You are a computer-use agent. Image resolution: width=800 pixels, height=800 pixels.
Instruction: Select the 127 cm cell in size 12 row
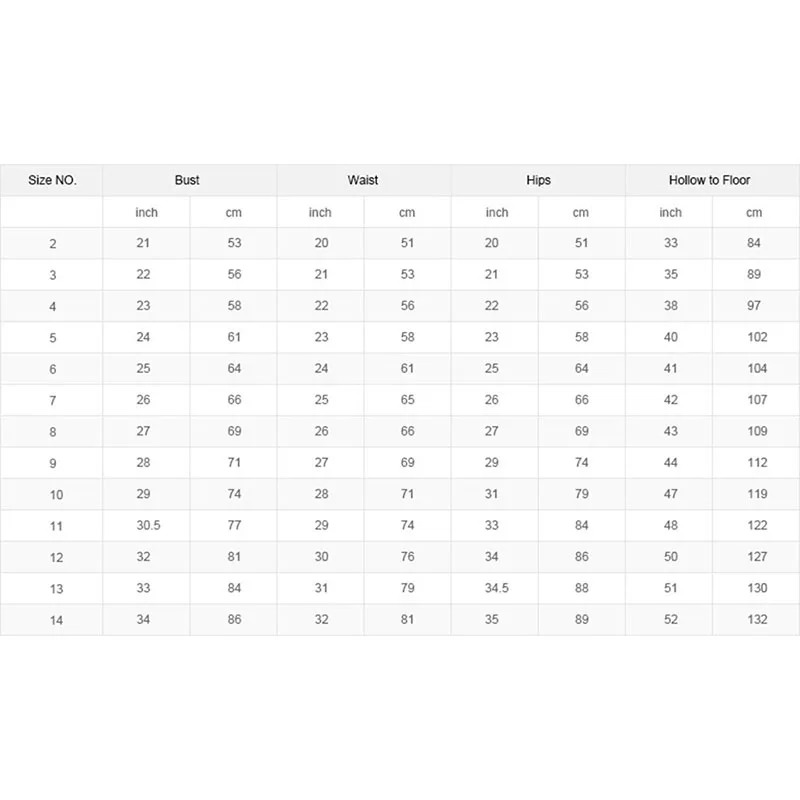(x=757, y=557)
